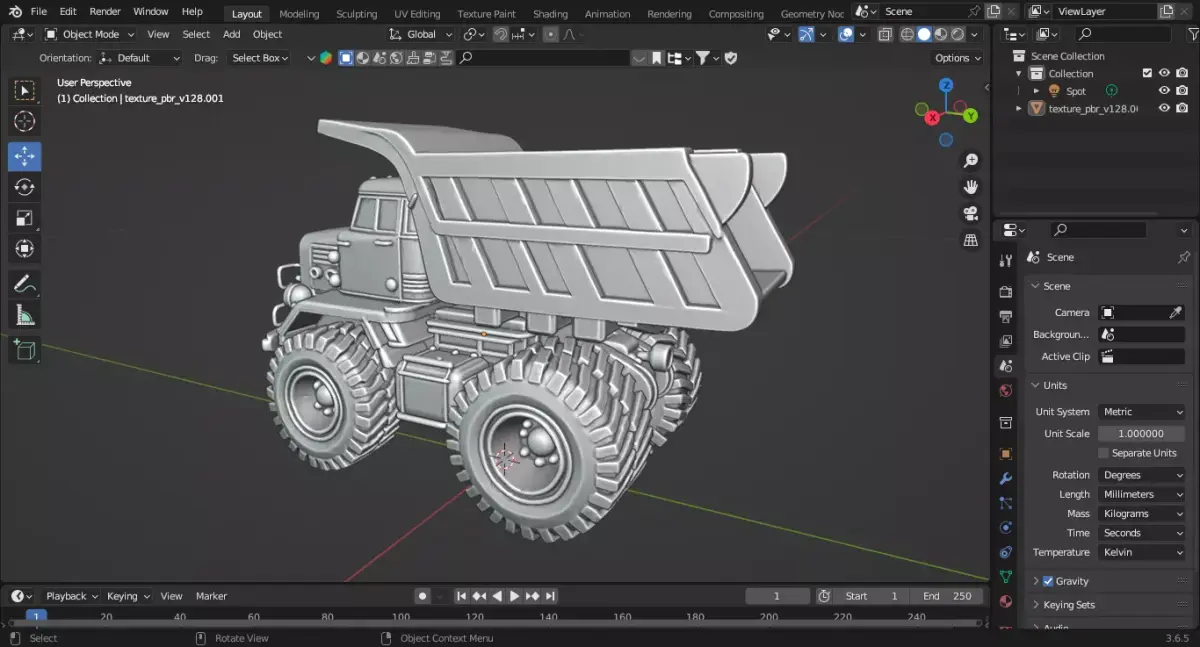Open the File menu
This screenshot has height=647, width=1200.
click(39, 12)
